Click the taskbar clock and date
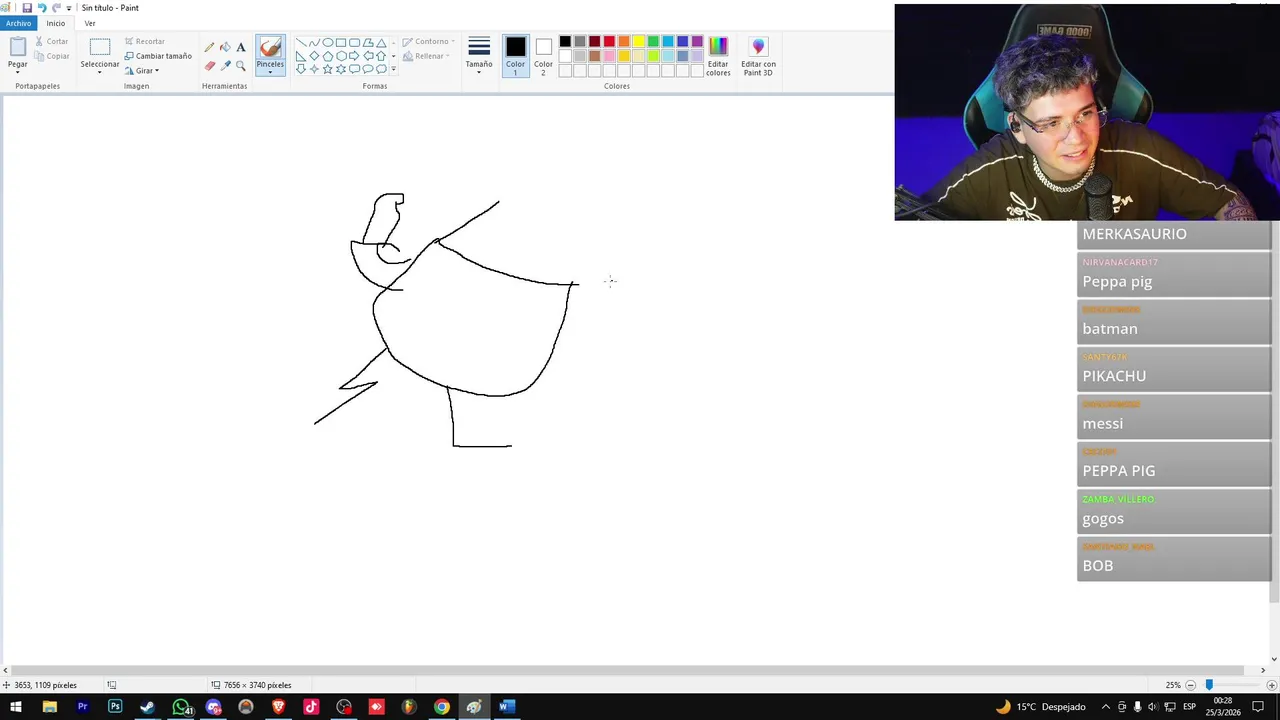 pyautogui.click(x=1222, y=707)
